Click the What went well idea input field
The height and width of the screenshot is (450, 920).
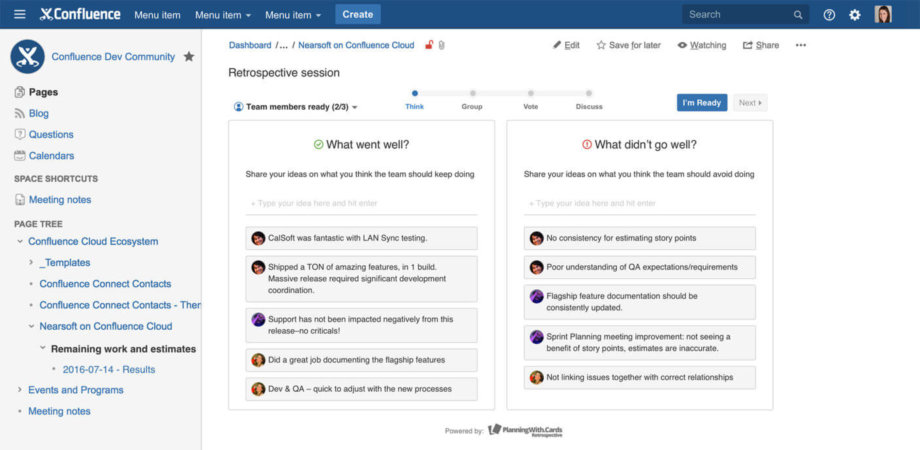pos(361,204)
